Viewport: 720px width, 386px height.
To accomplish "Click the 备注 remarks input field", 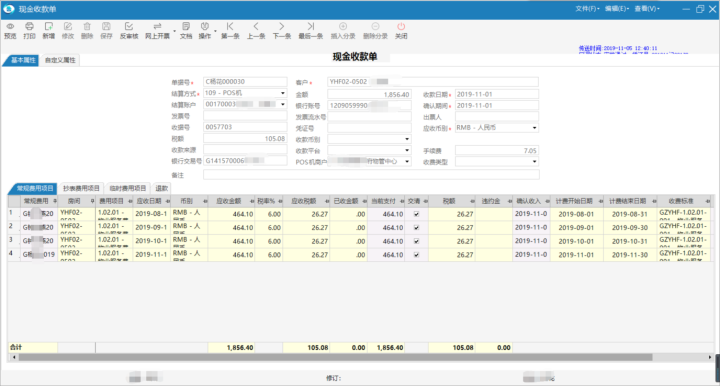I will click(x=371, y=175).
